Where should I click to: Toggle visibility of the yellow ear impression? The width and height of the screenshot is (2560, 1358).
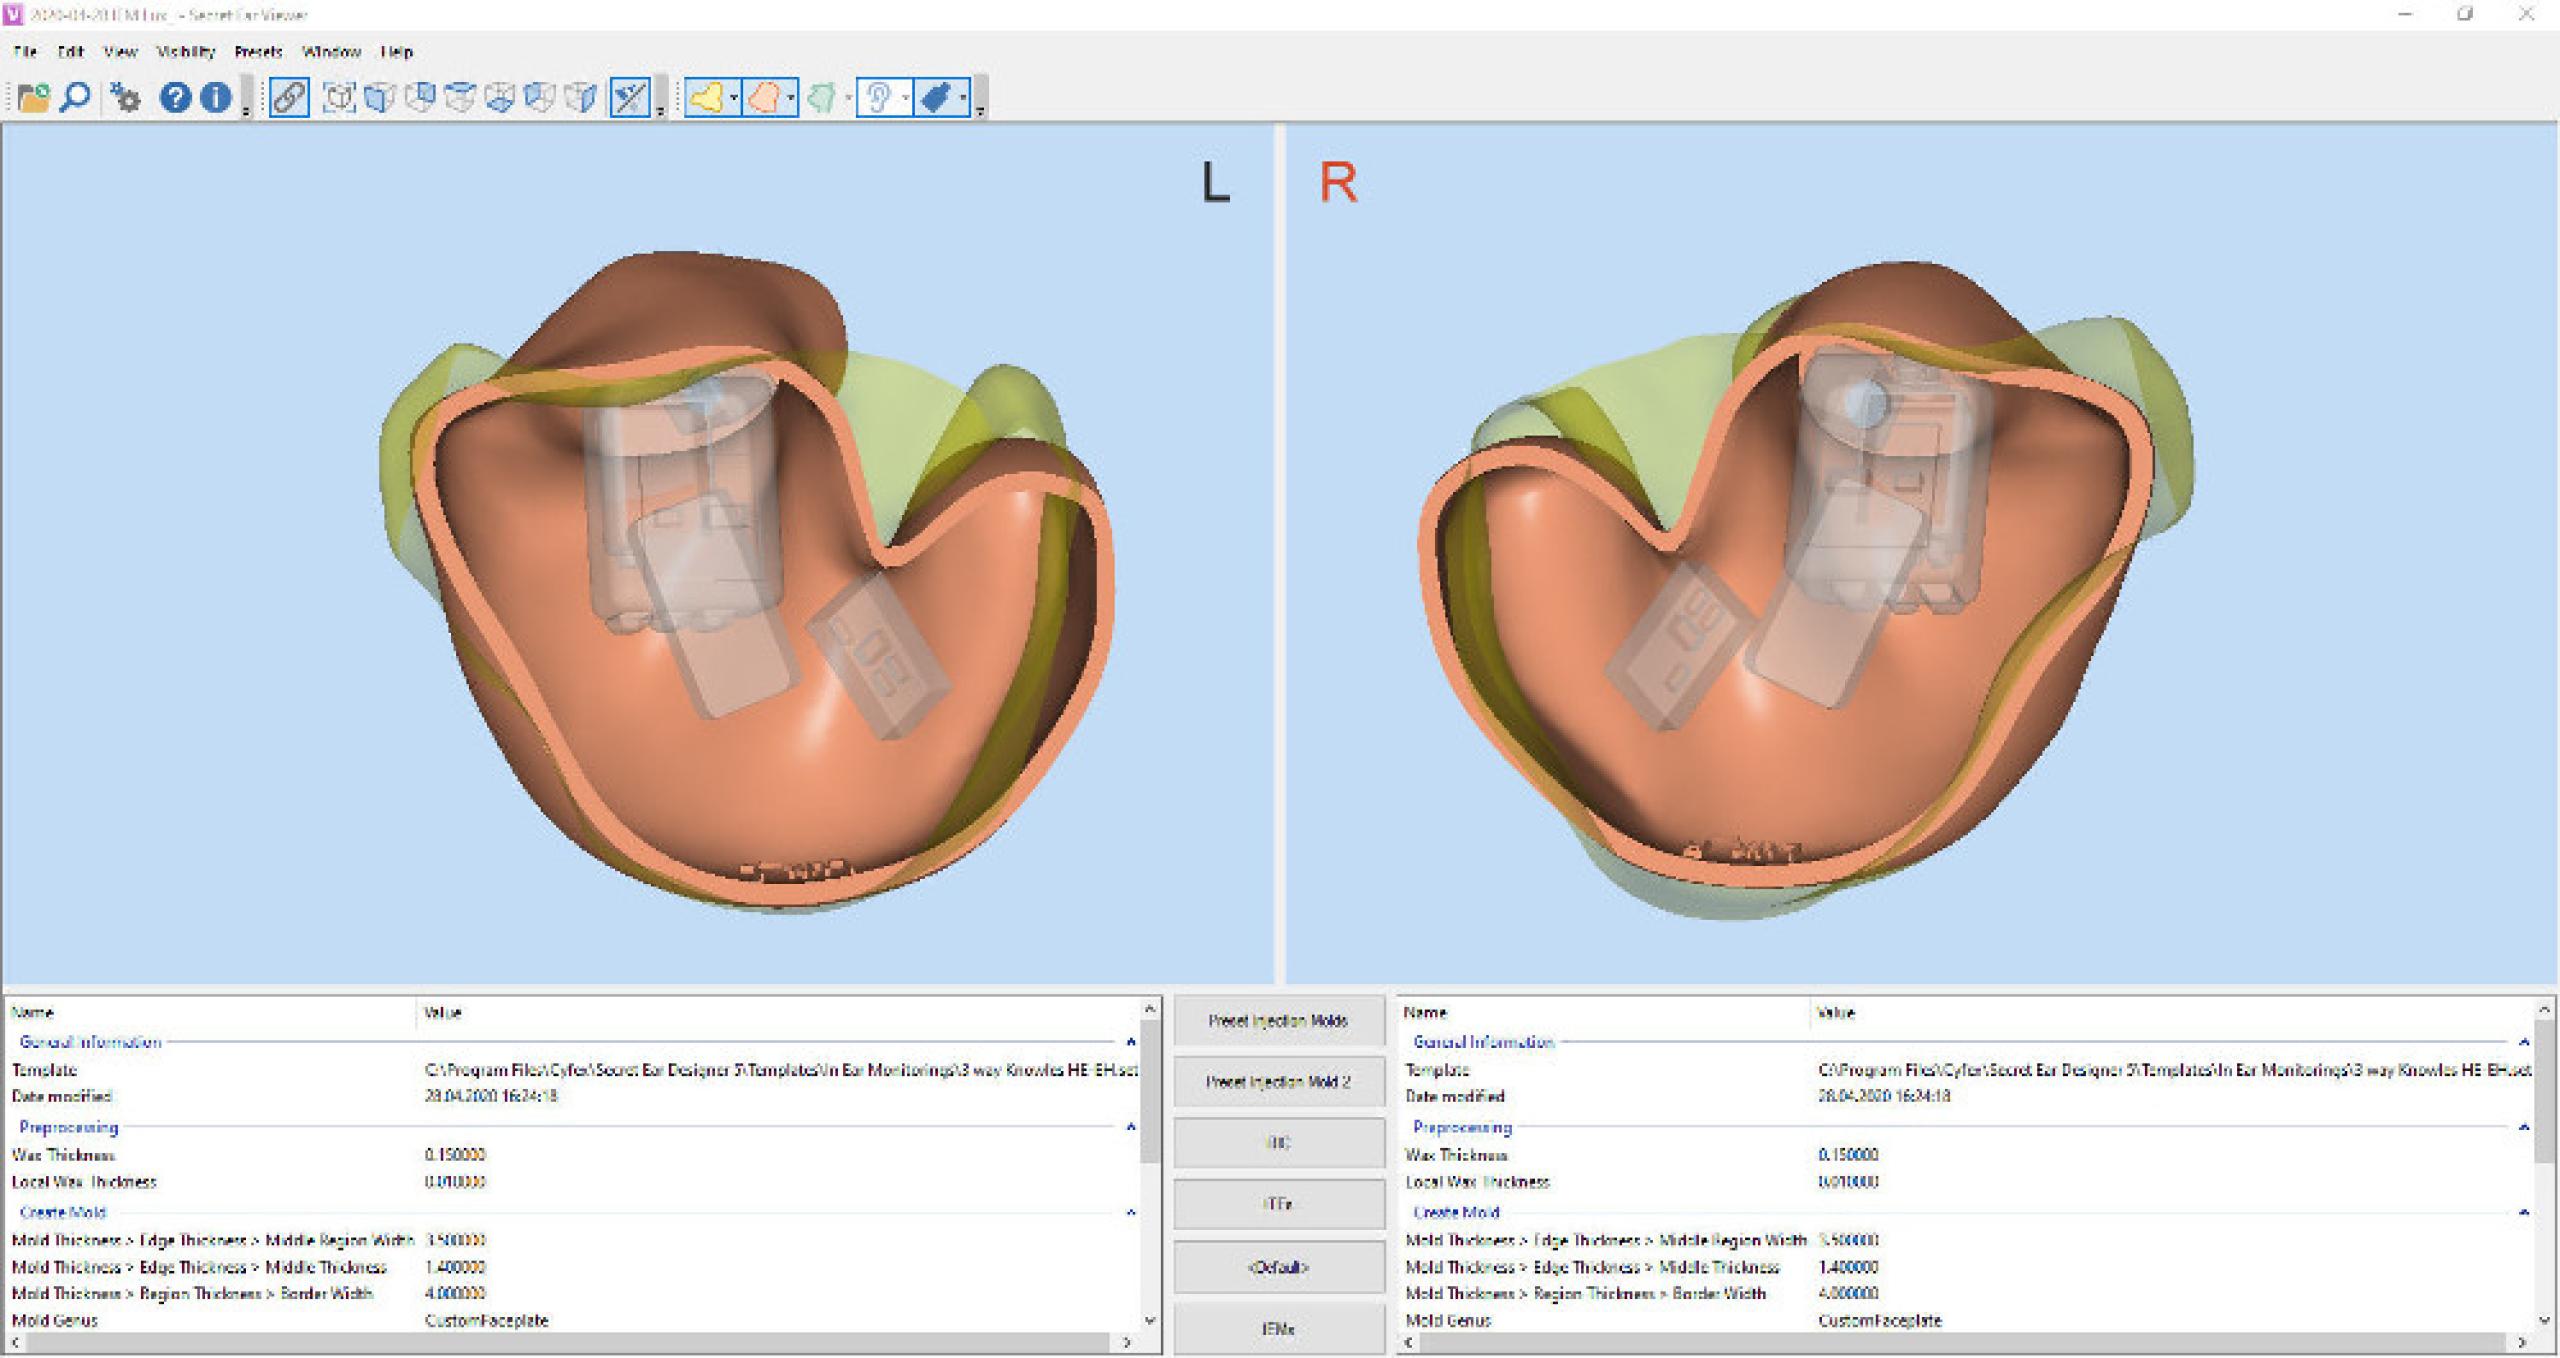click(709, 97)
